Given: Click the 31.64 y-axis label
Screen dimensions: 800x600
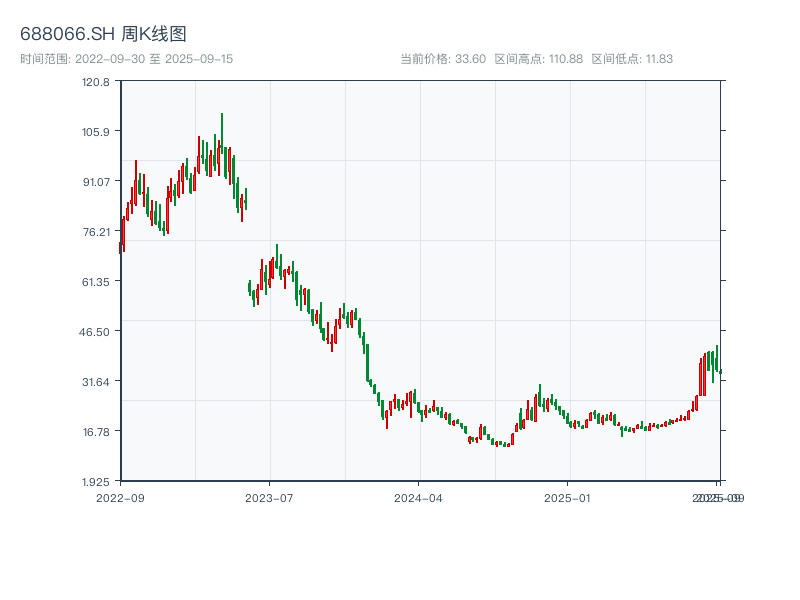Looking at the screenshot, I should pyautogui.click(x=96, y=382).
